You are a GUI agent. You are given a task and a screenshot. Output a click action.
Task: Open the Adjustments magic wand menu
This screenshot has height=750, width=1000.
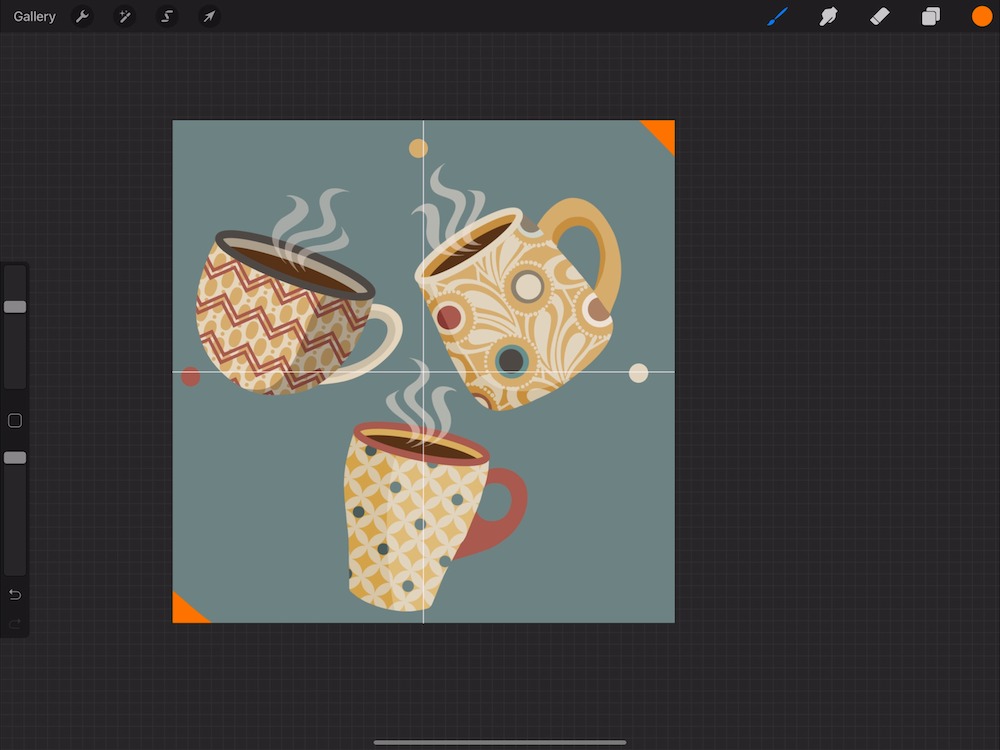(x=125, y=17)
